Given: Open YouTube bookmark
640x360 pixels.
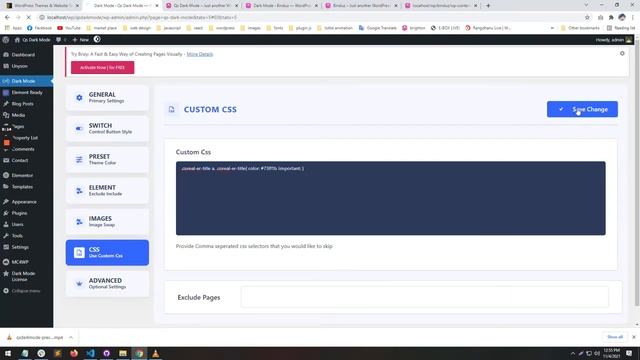Looking at the screenshot, I should (69, 28).
